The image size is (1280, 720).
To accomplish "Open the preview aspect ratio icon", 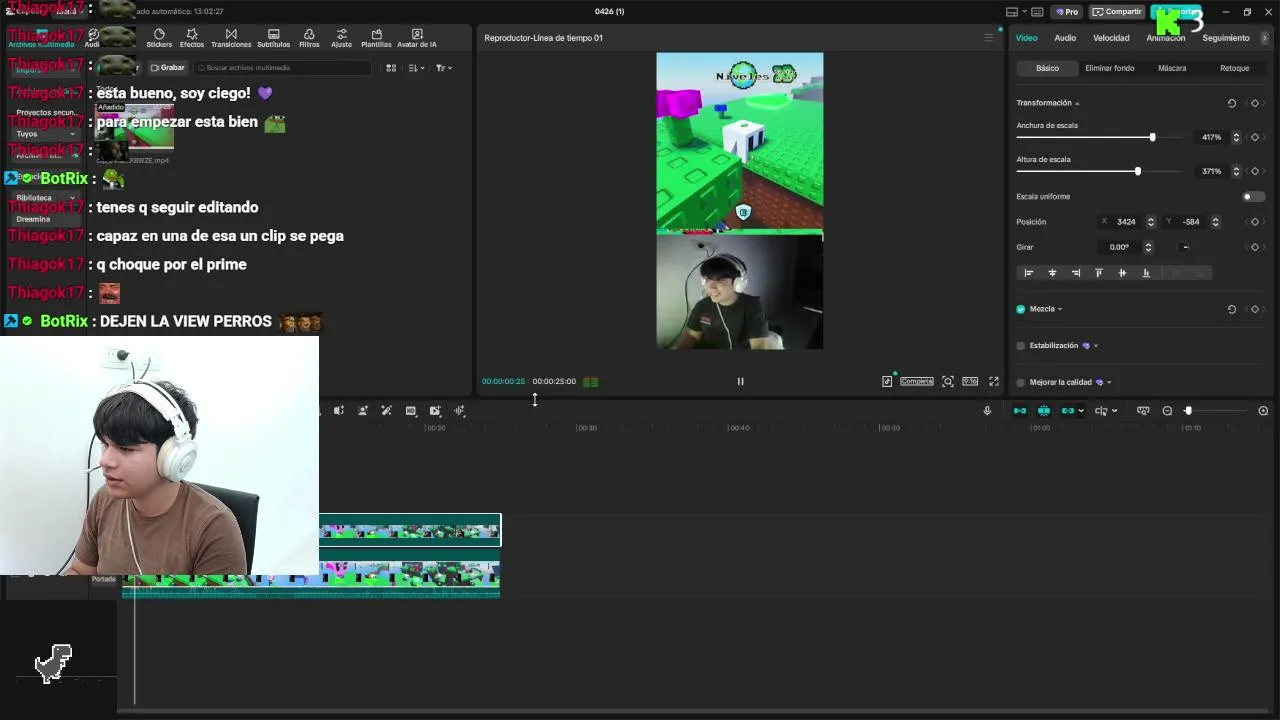I will click(x=970, y=381).
